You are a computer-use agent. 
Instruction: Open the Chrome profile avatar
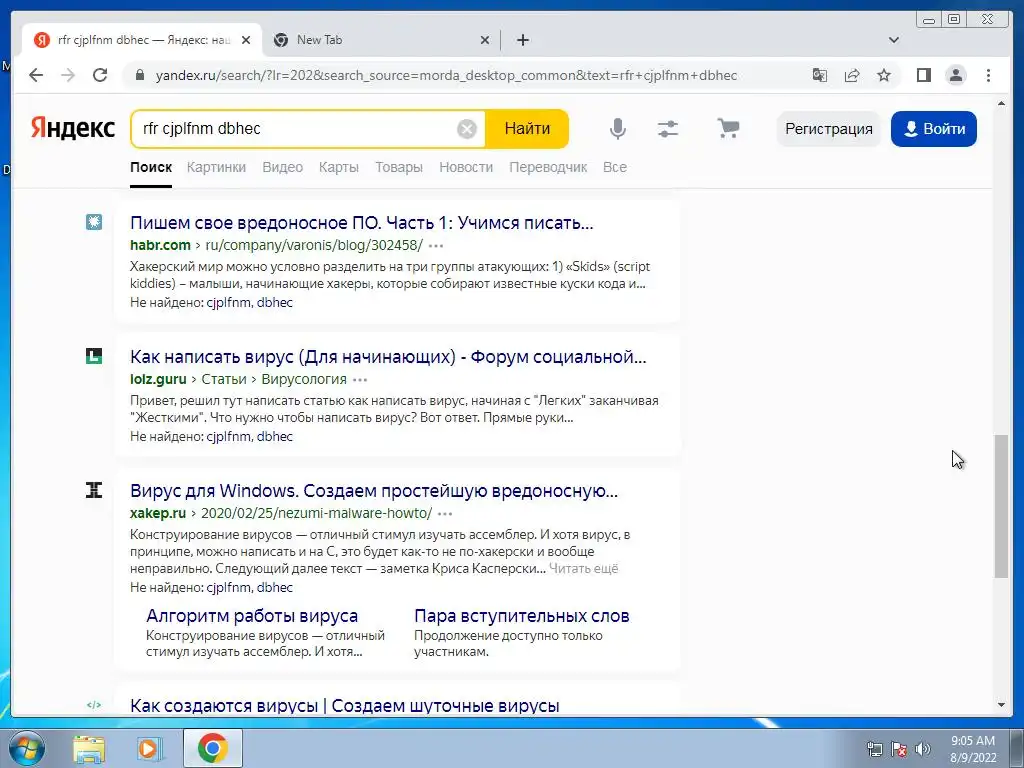[x=956, y=75]
